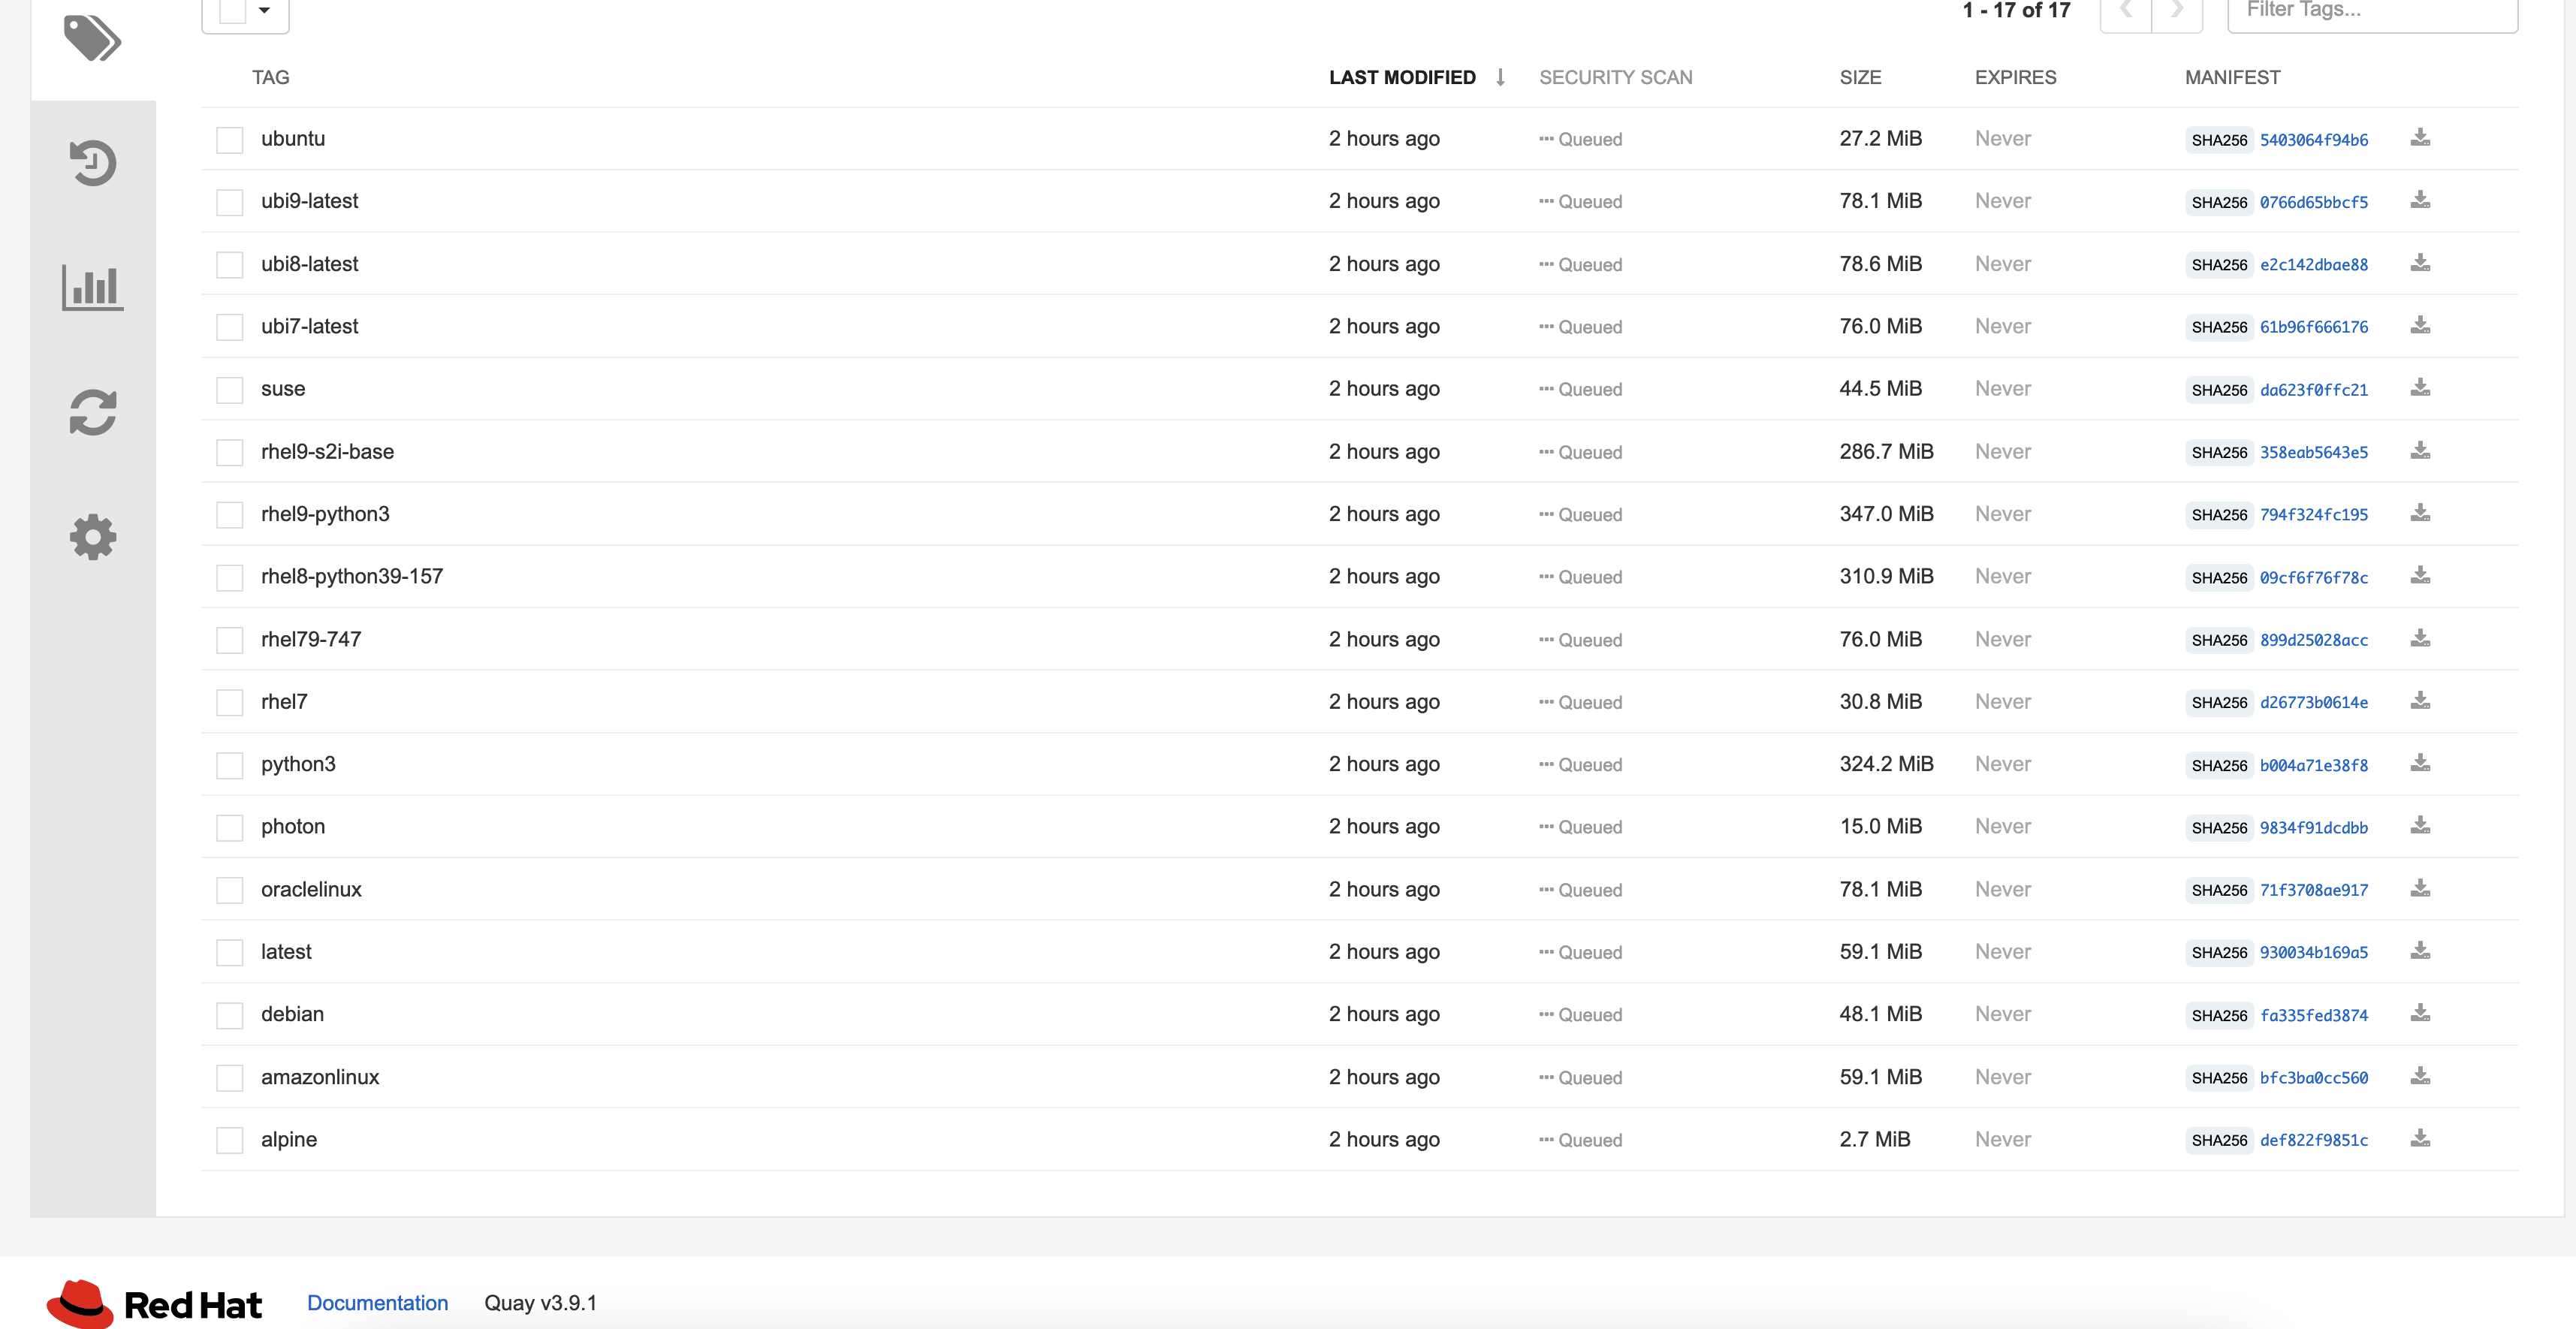Image resolution: width=2576 pixels, height=1329 pixels.
Task: Open manifest link 5403064f94b6
Action: click(2313, 140)
